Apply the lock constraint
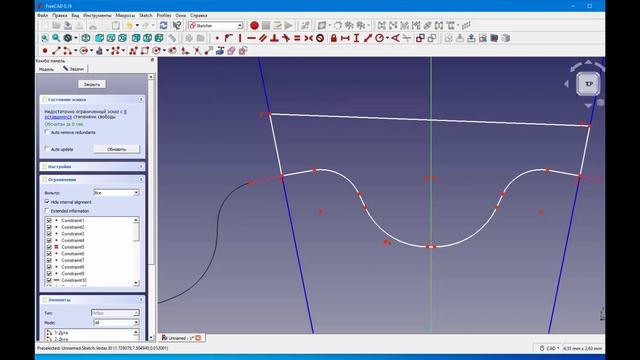The height and width of the screenshot is (360, 640). (333, 38)
